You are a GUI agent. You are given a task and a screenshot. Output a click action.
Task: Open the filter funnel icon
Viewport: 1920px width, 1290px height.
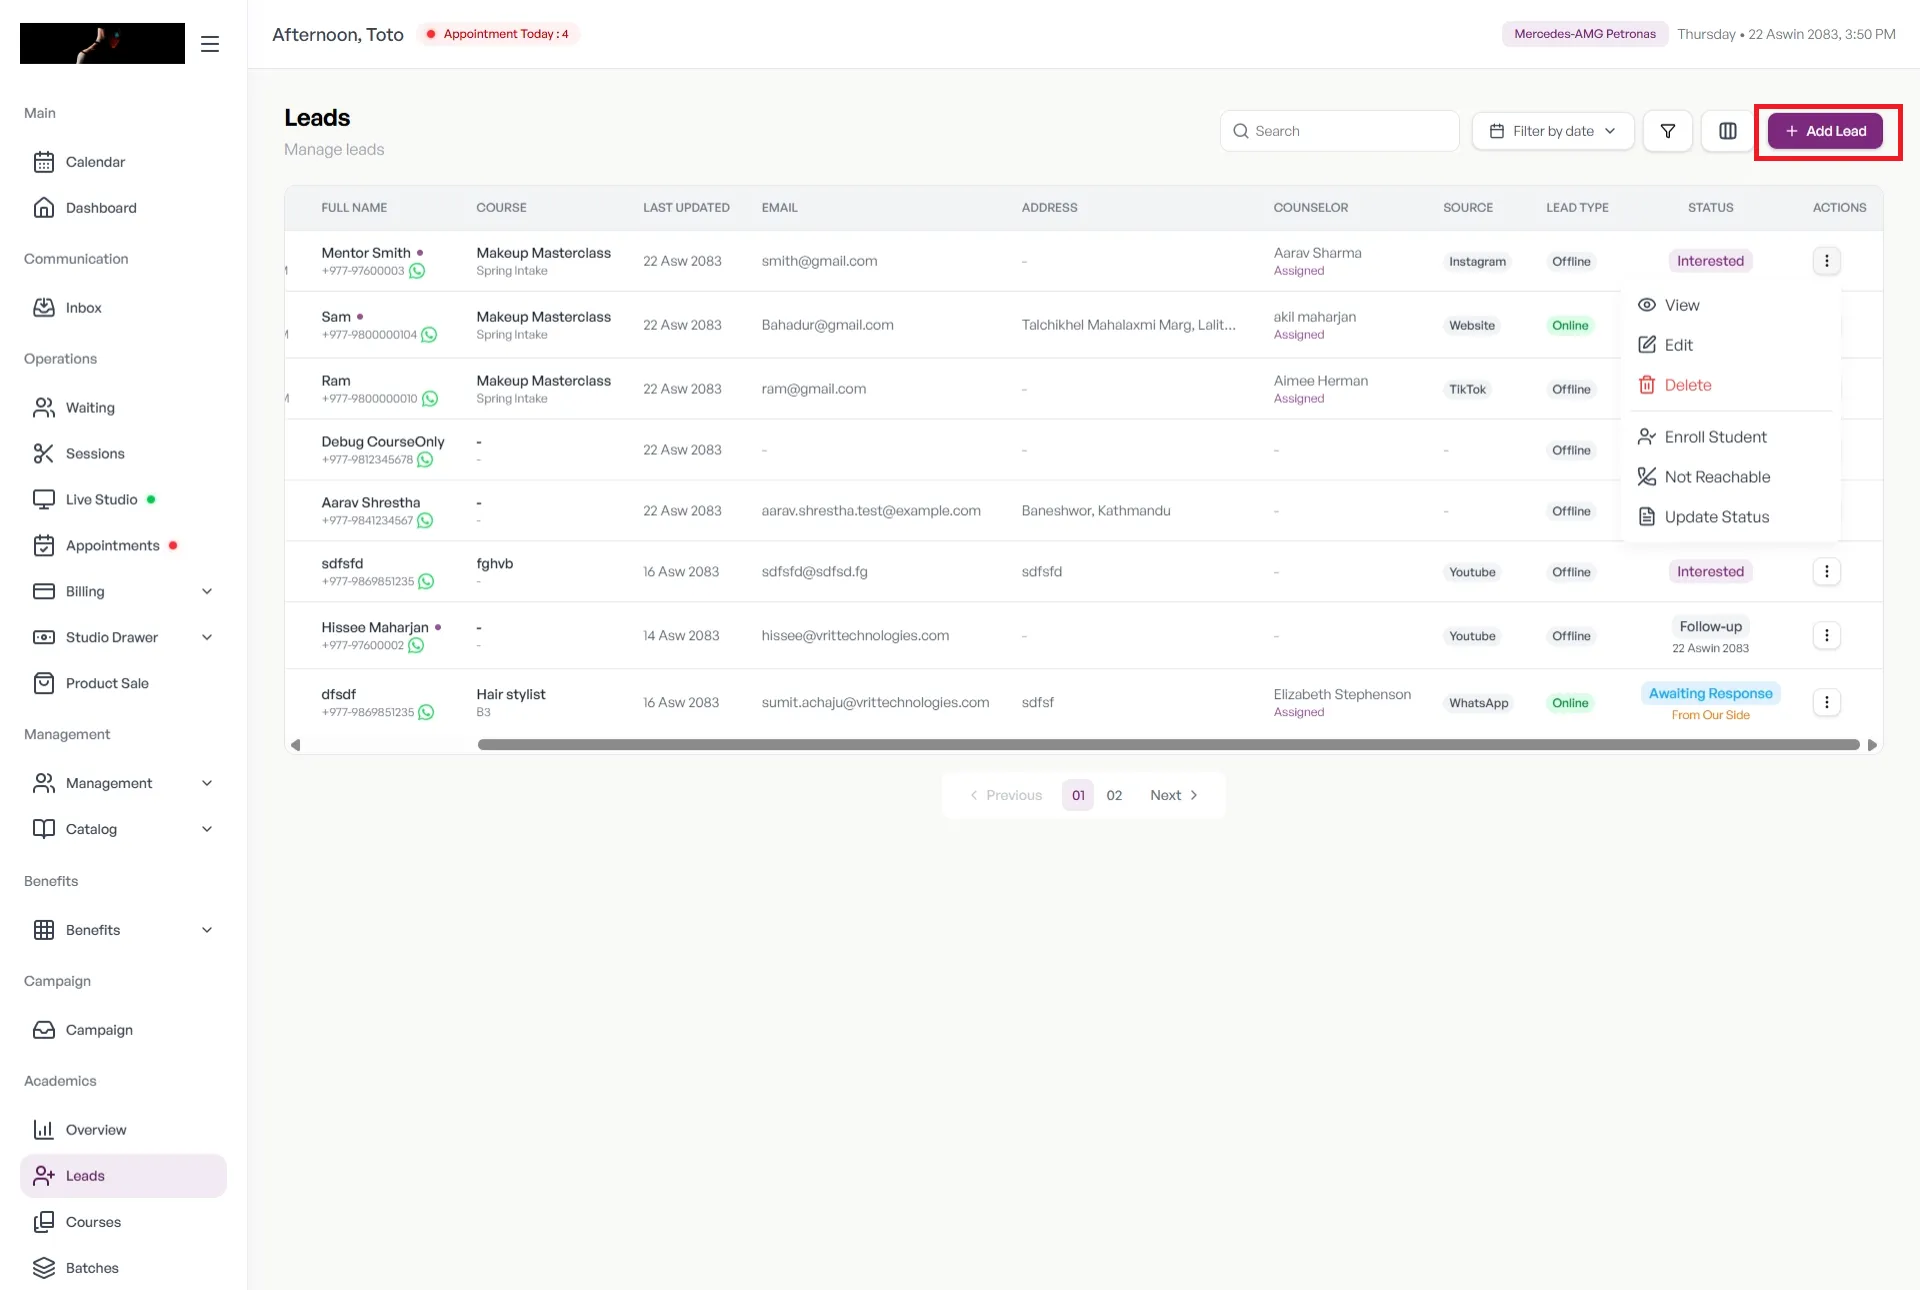(x=1668, y=131)
